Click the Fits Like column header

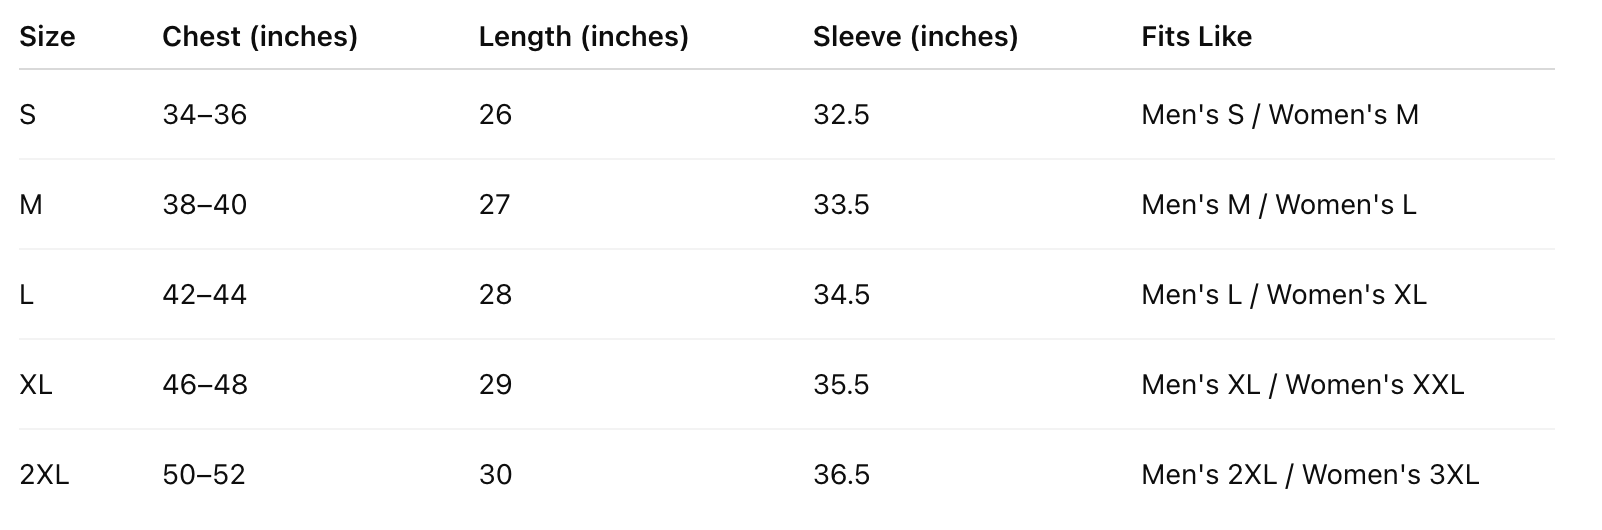pyautogui.click(x=1196, y=37)
